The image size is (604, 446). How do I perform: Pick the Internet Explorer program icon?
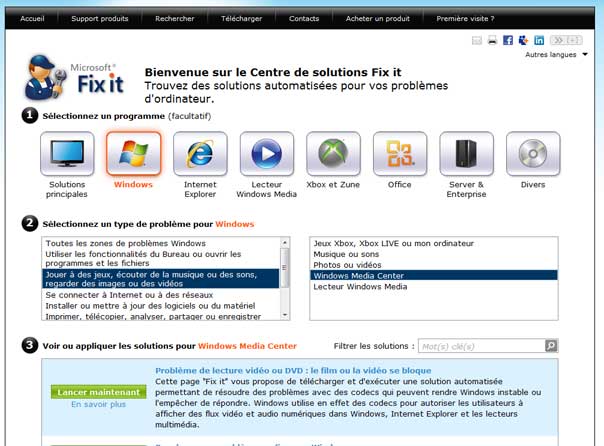pos(200,154)
